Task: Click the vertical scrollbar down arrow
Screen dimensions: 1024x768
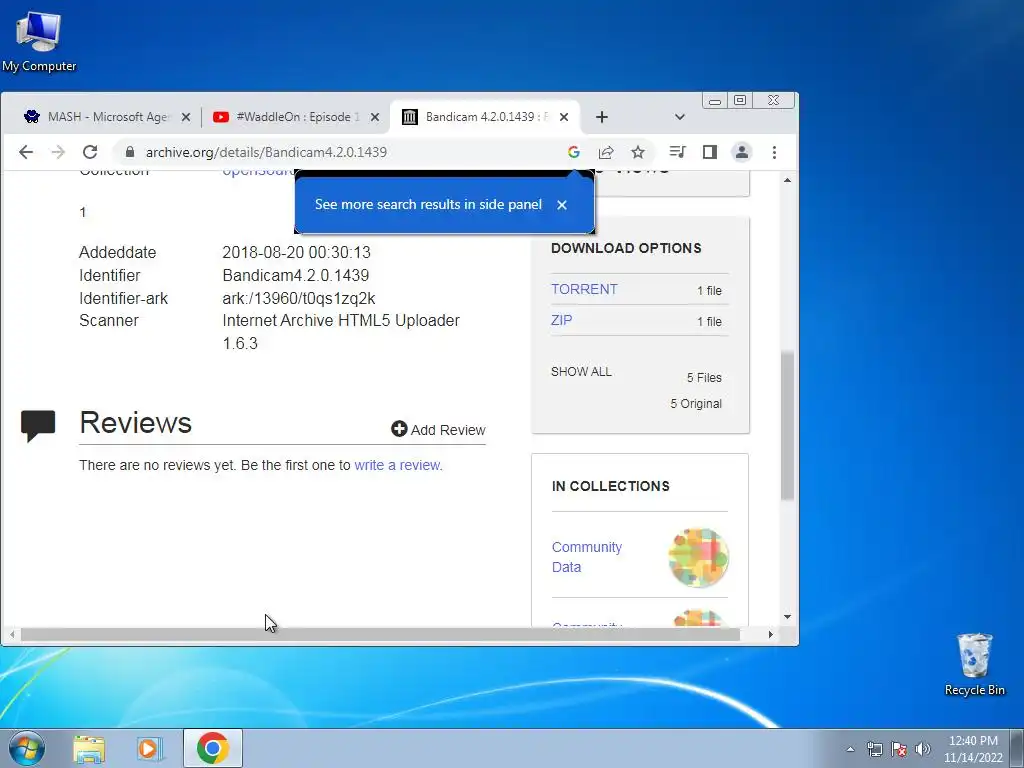Action: coord(788,616)
